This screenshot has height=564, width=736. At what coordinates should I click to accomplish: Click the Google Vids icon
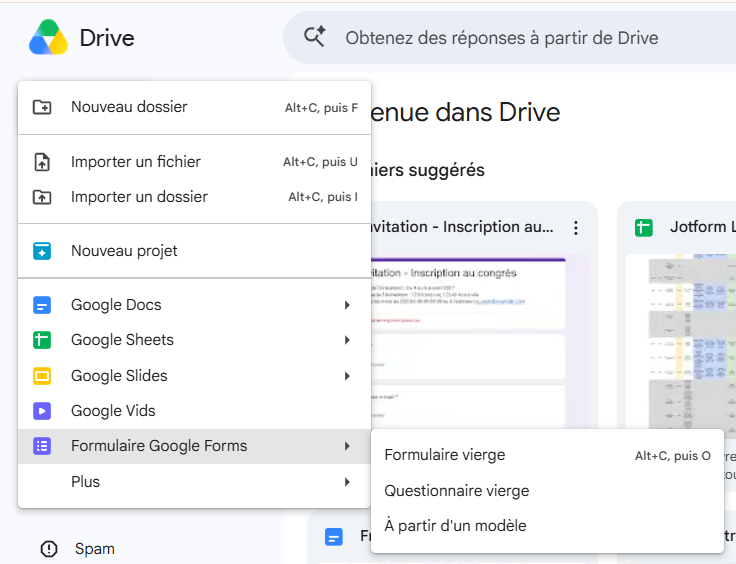[42, 411]
